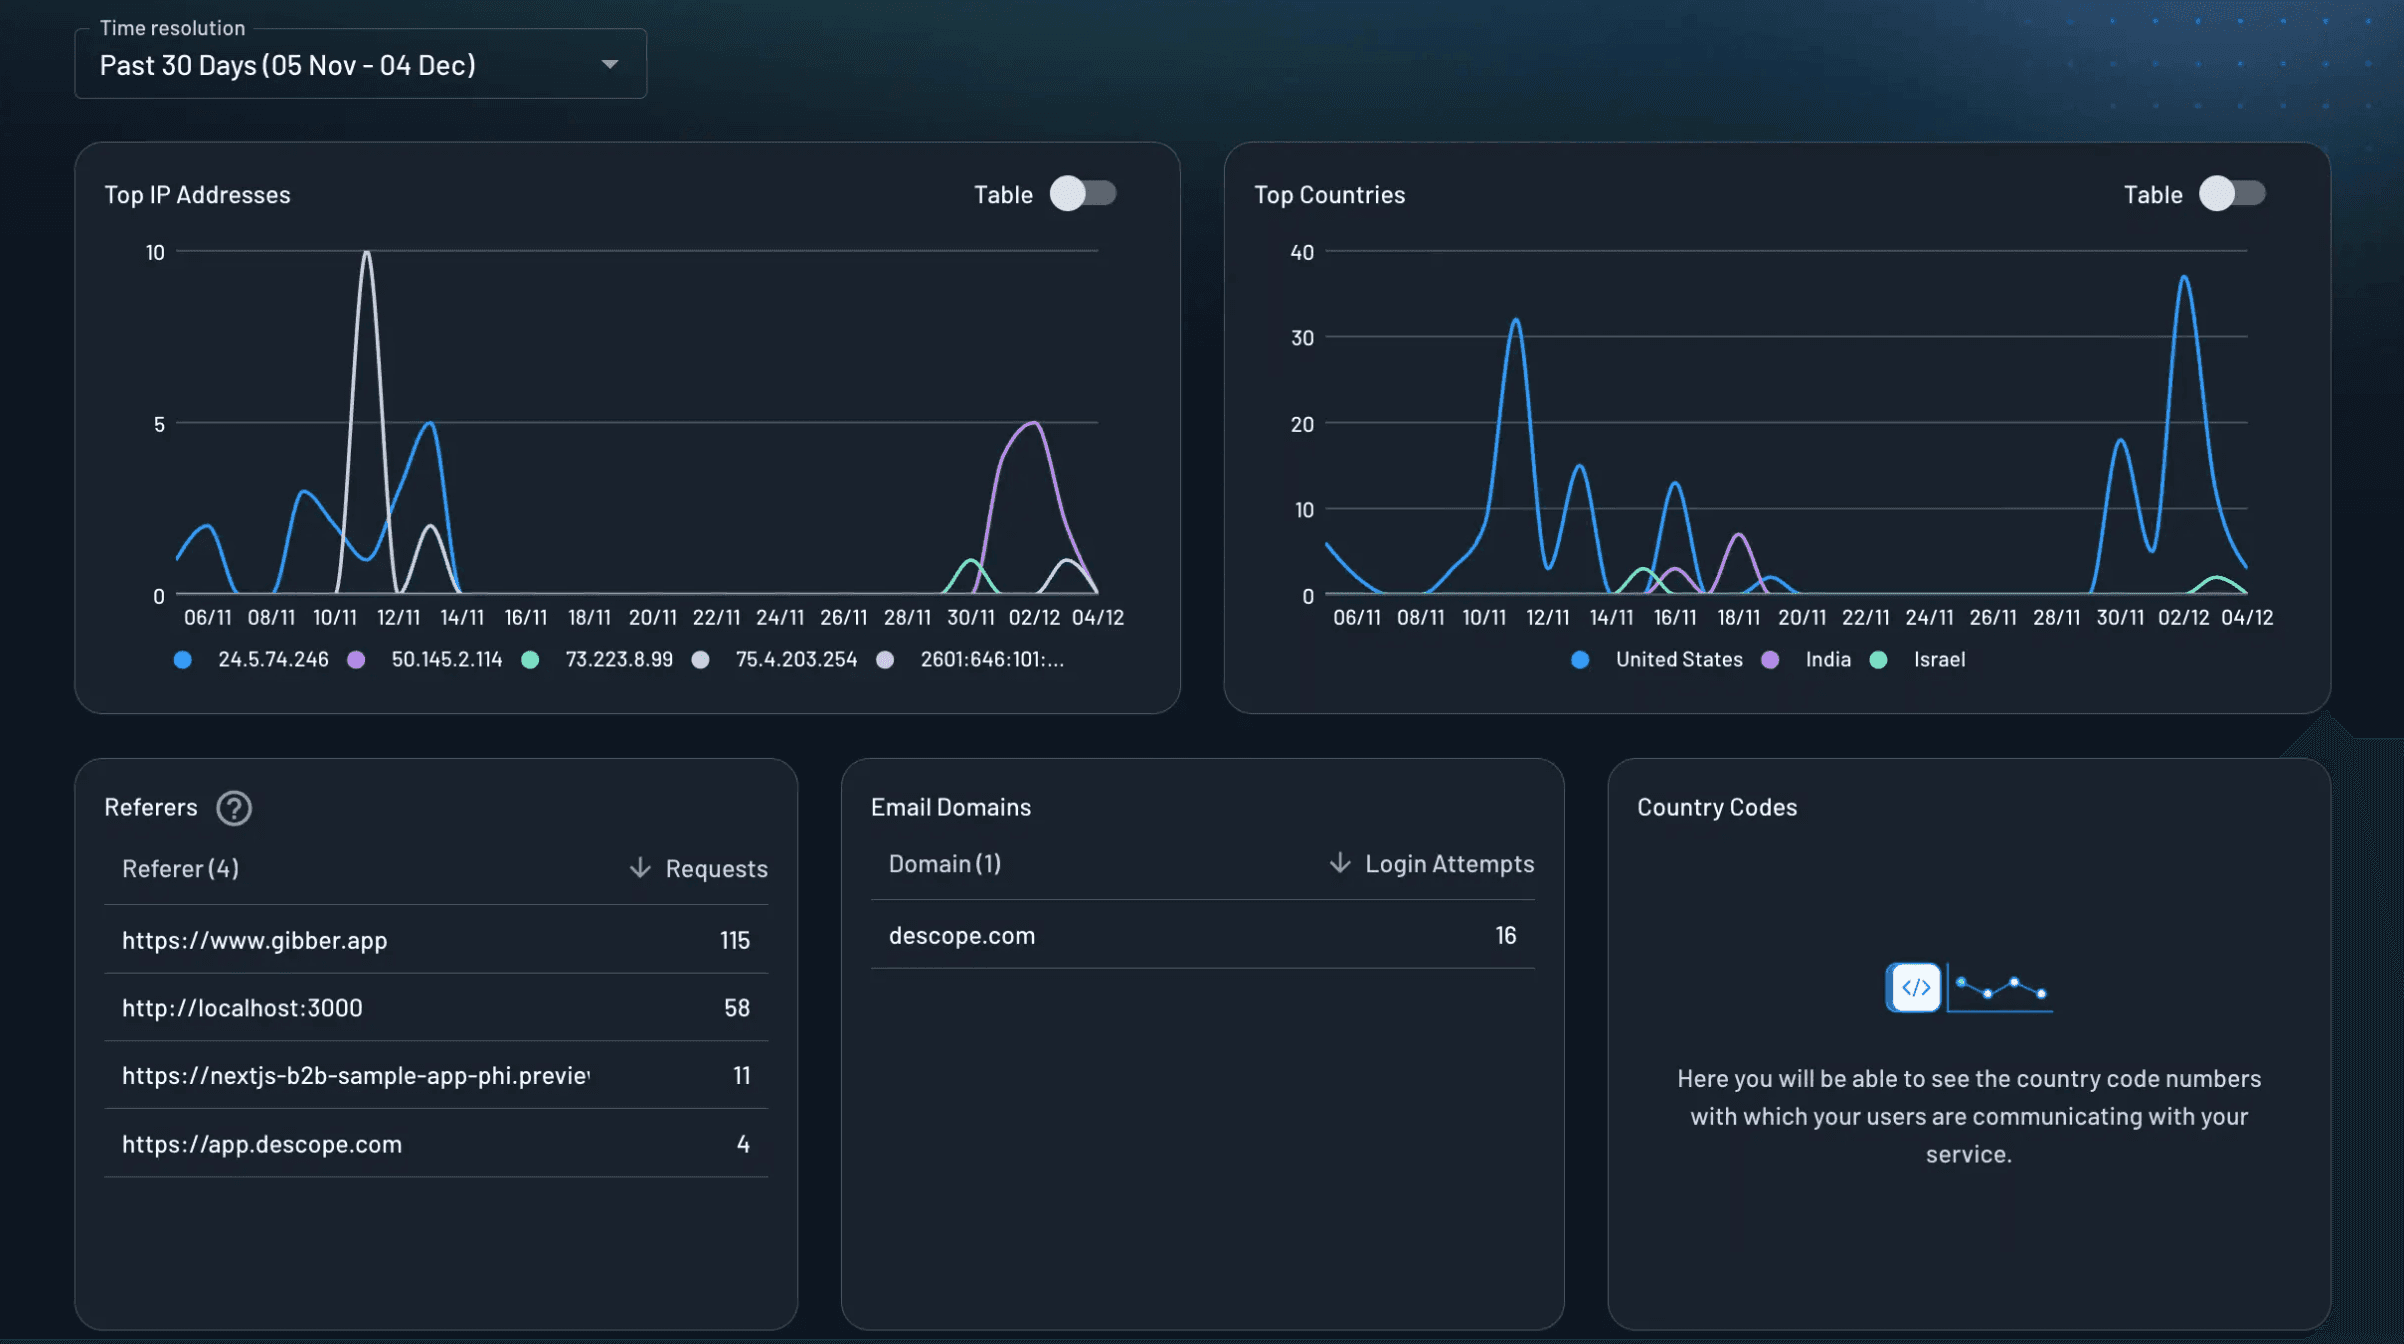Click the code icon in Country Codes panel
This screenshot has height=1344, width=2404.
(x=1914, y=988)
